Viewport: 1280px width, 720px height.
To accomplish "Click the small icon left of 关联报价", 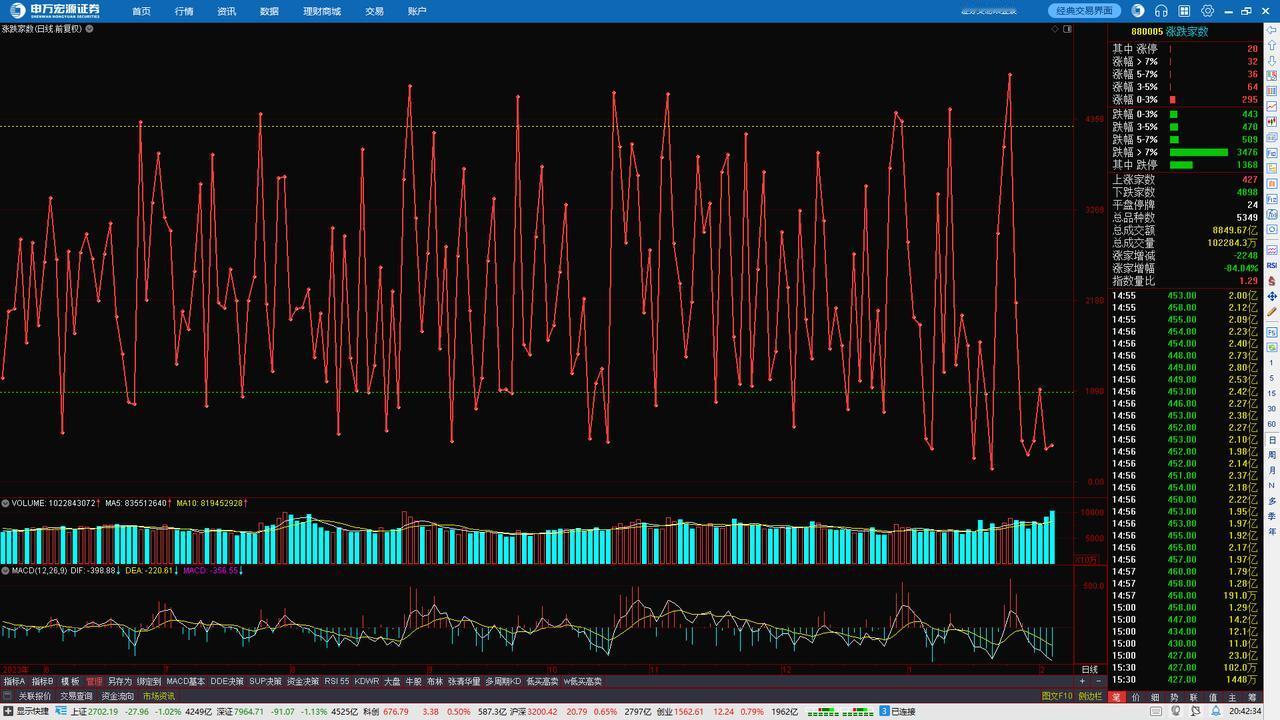I will point(8,696).
